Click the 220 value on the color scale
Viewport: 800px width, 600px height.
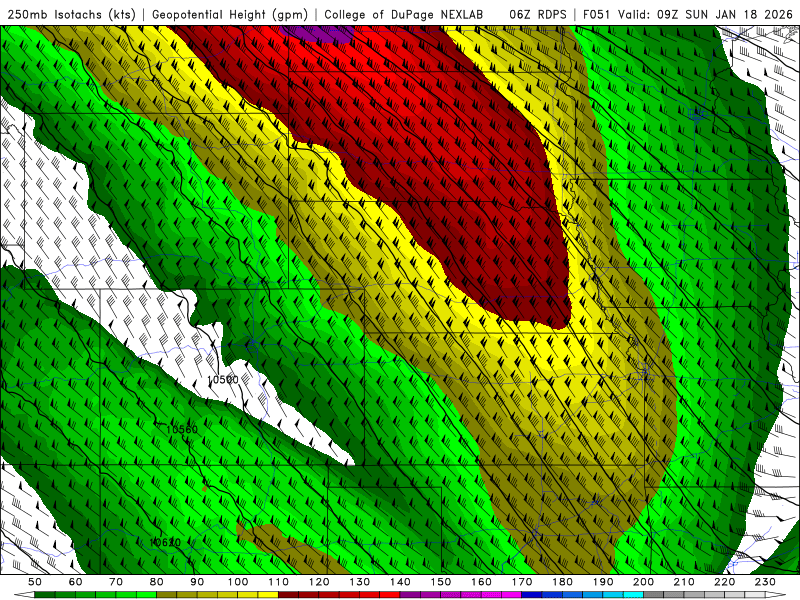pos(724,582)
